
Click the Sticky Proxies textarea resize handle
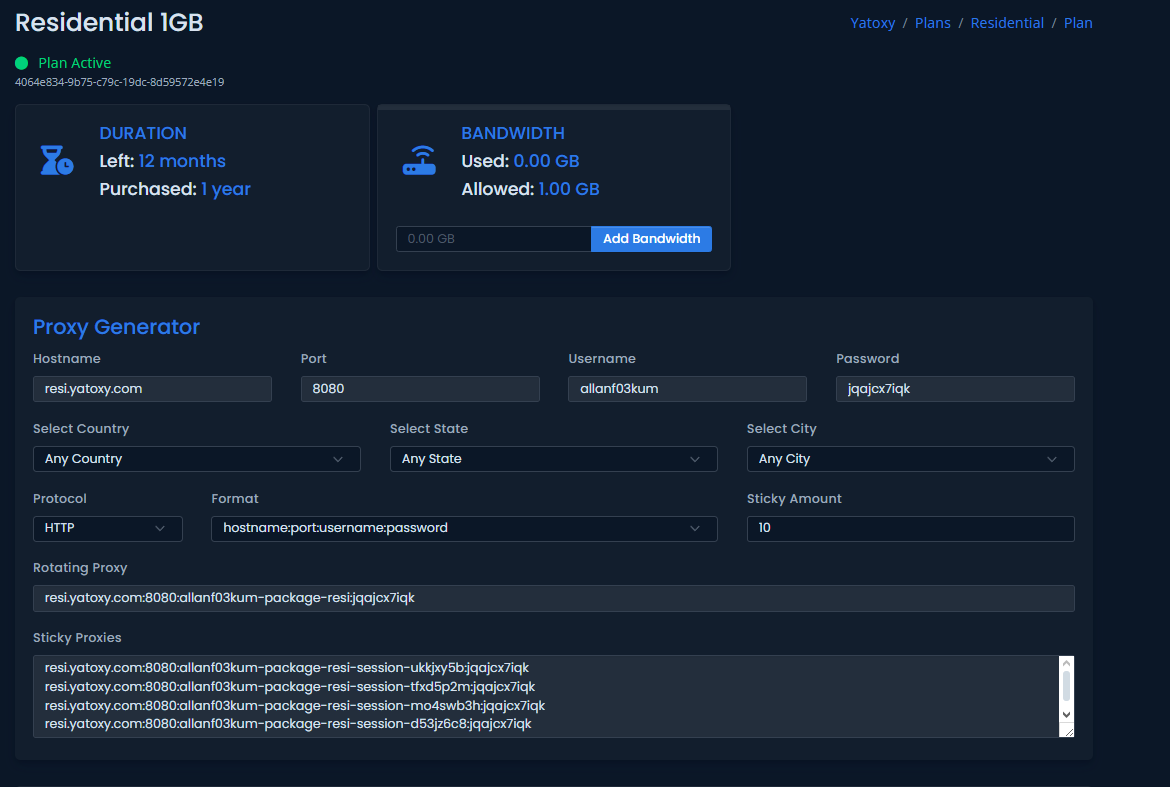(1068, 731)
